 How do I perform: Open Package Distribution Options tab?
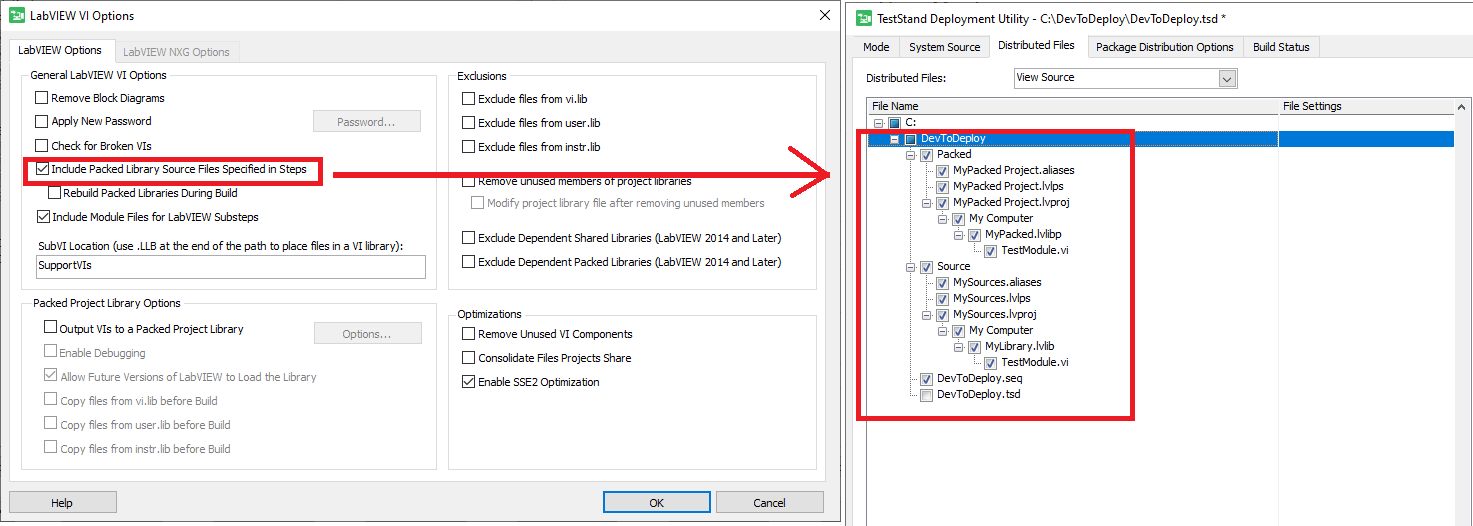coord(1164,47)
